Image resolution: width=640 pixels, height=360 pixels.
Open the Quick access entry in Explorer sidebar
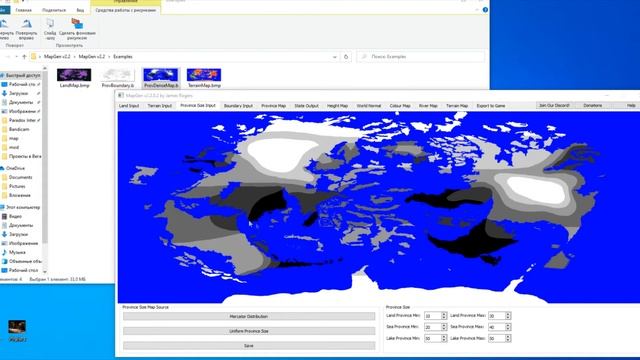coord(21,76)
